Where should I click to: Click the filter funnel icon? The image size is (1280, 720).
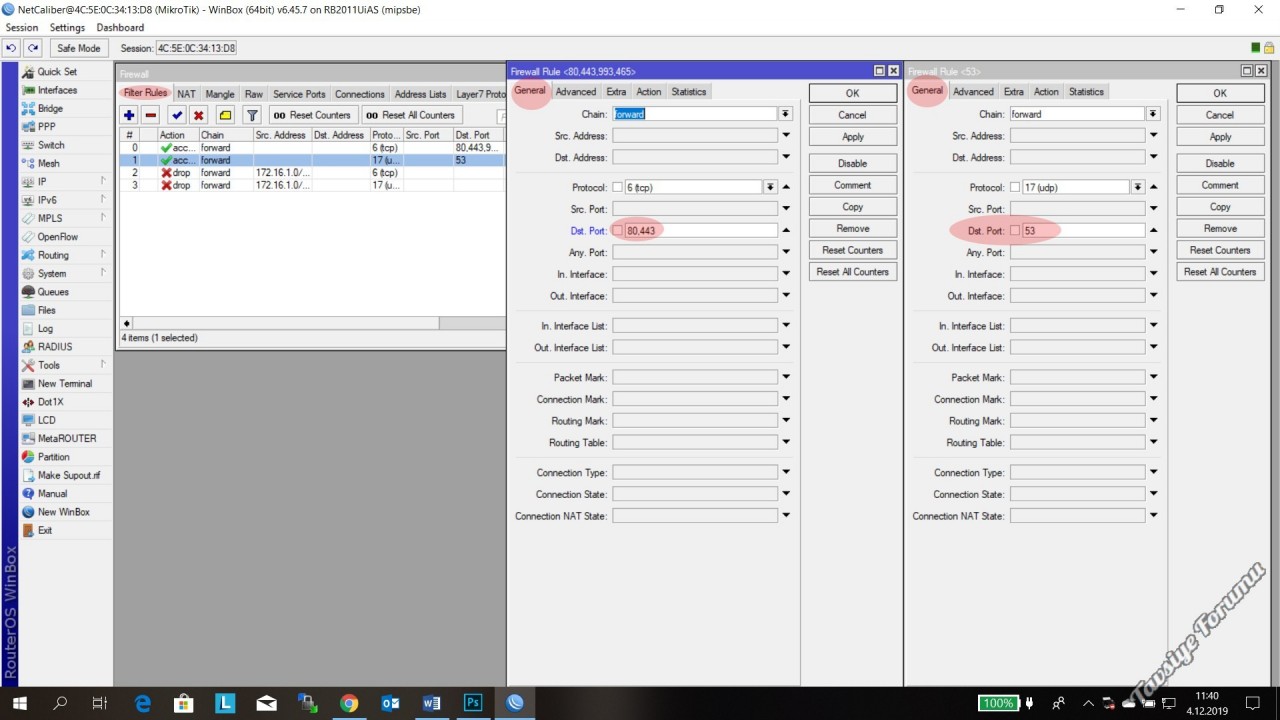[x=252, y=115]
